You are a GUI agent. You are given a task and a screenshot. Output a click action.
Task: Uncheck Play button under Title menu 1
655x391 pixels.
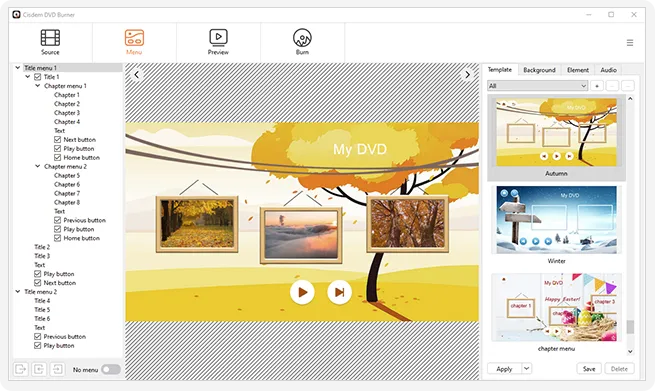point(38,274)
